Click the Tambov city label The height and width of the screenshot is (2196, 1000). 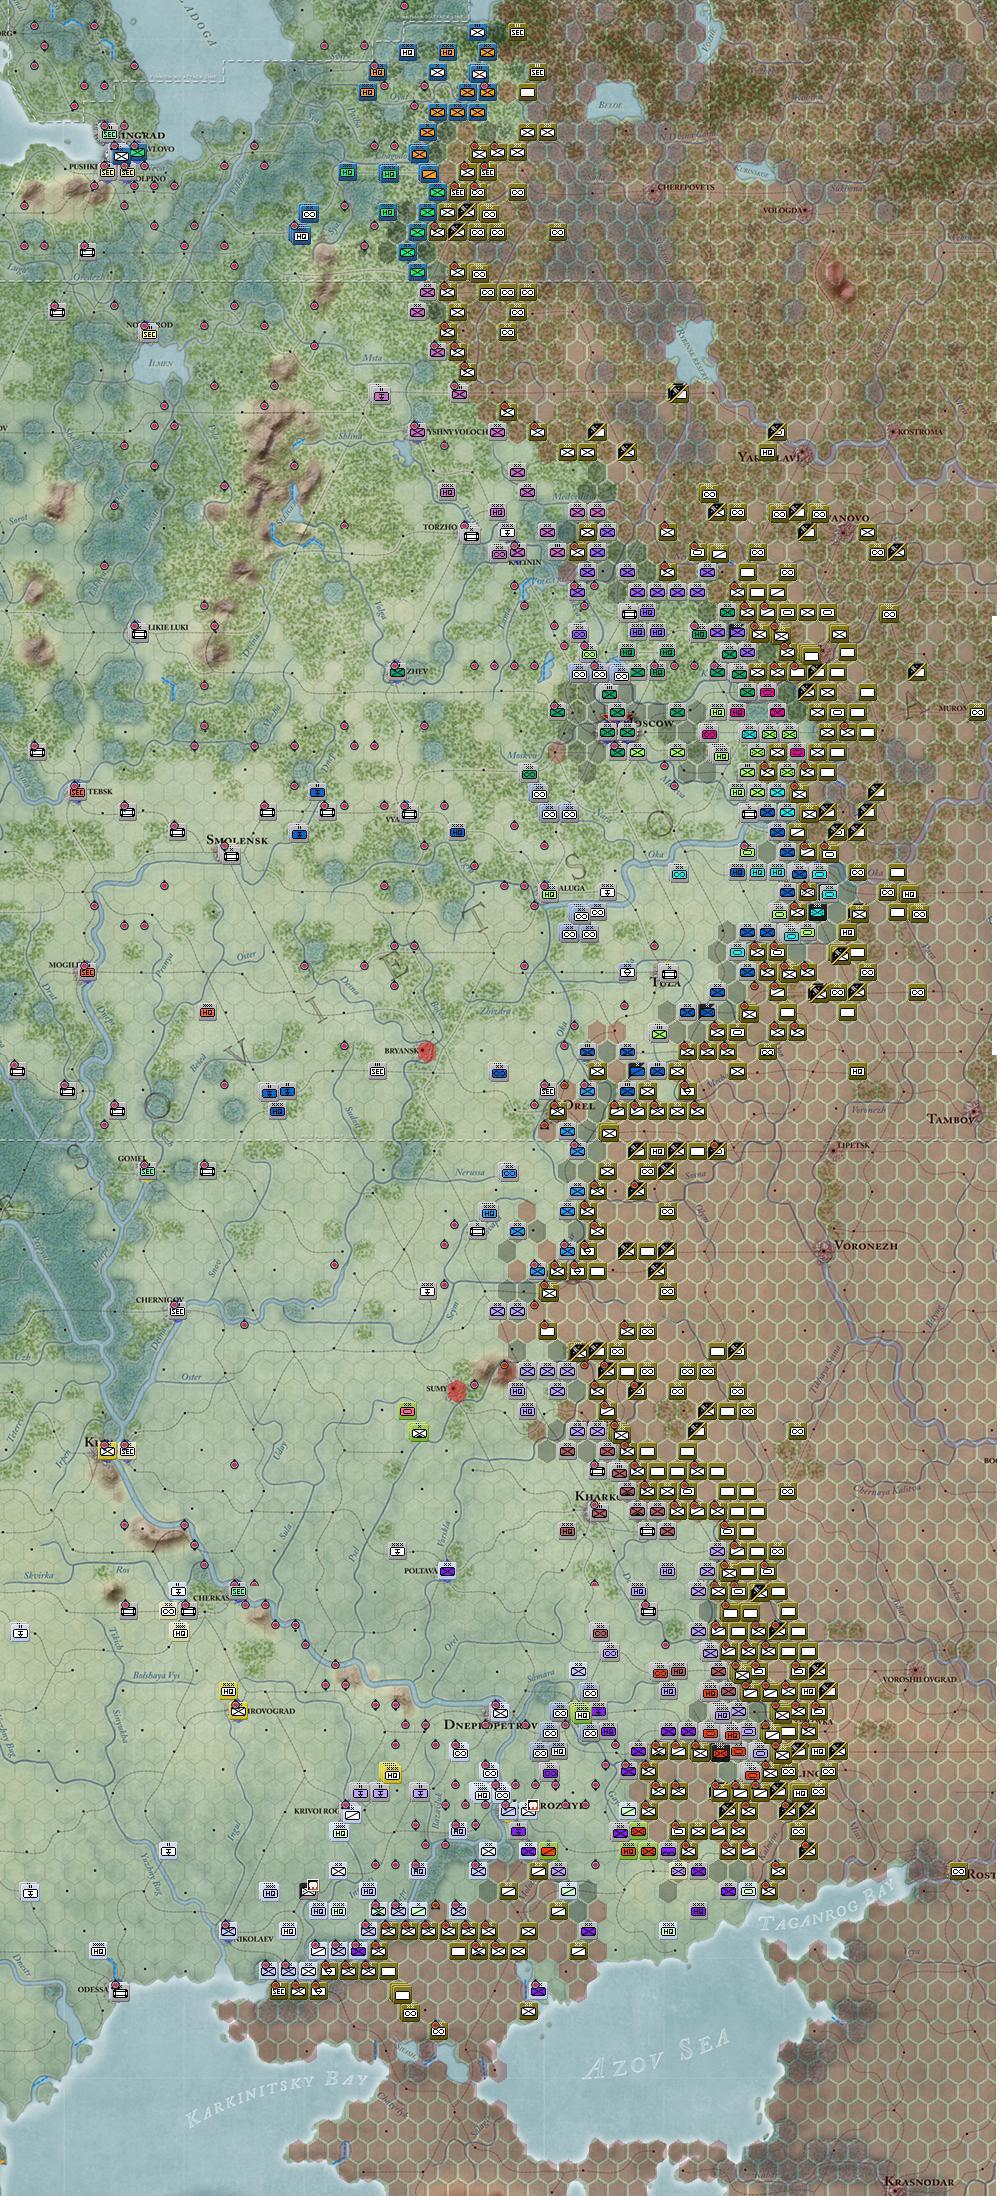tap(950, 1119)
